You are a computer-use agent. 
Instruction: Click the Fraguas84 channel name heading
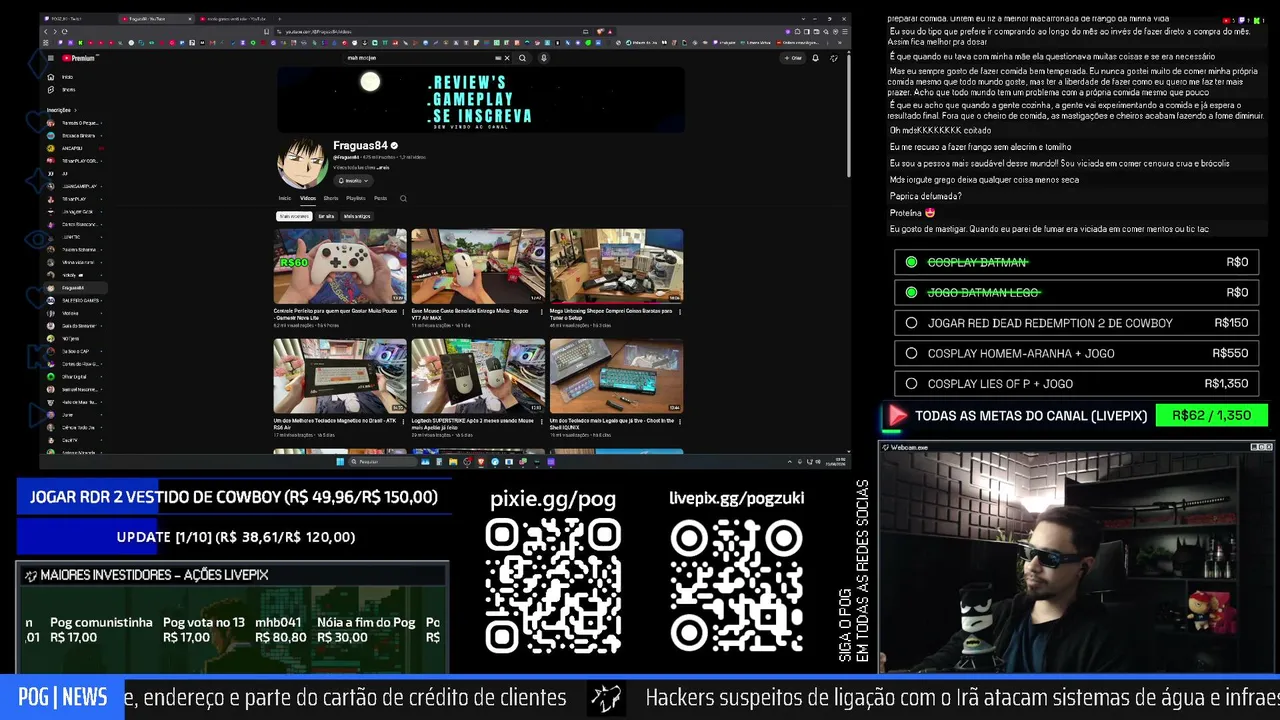click(x=360, y=146)
